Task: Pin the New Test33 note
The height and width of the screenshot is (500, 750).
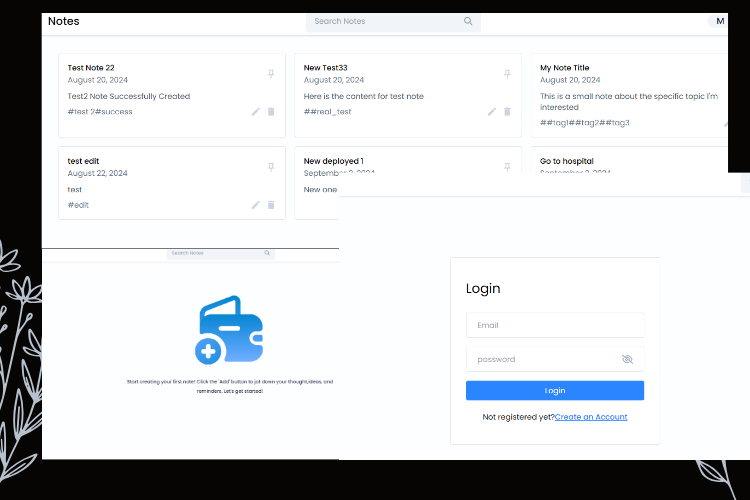Action: (507, 74)
